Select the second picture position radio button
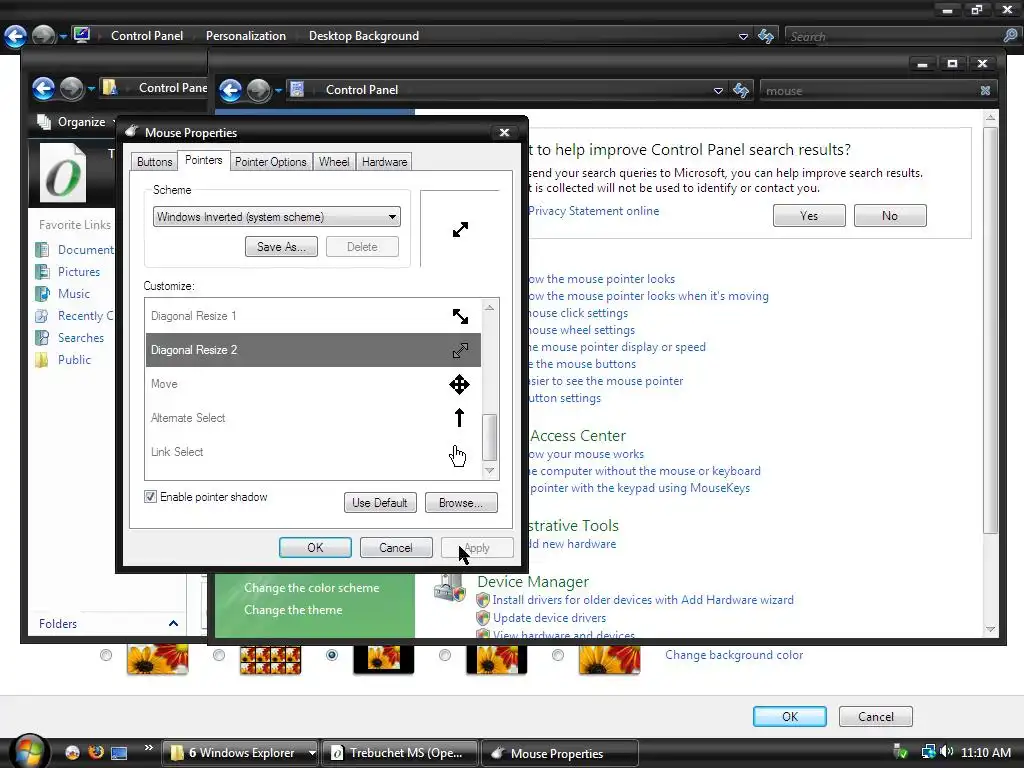 (219, 655)
